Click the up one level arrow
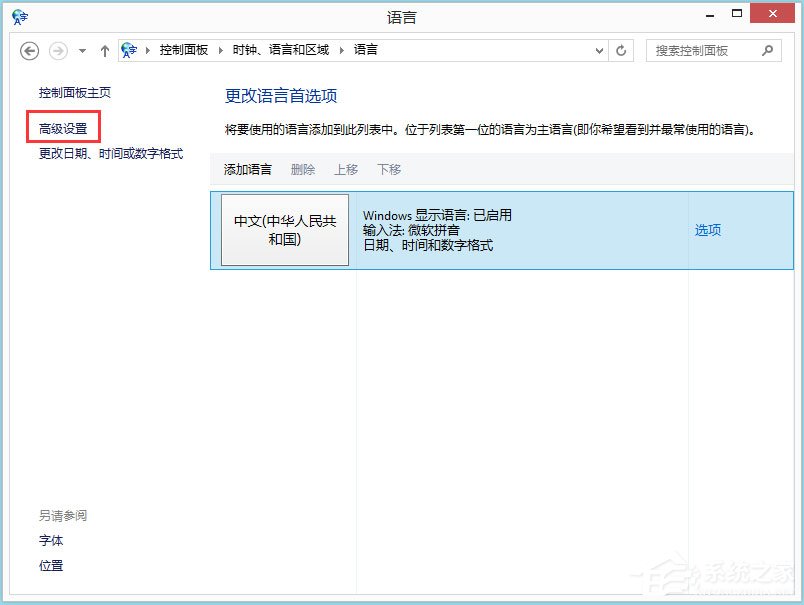This screenshot has height=605, width=804. [x=105, y=50]
